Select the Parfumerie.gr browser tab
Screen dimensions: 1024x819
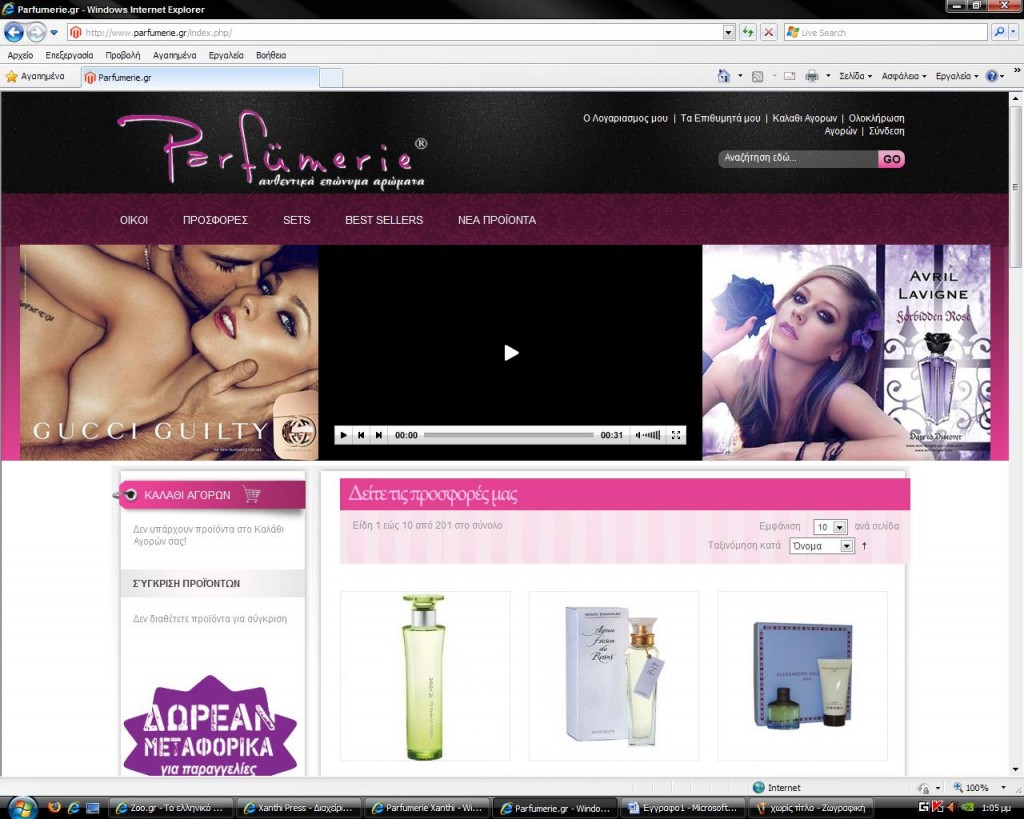pyautogui.click(x=200, y=77)
